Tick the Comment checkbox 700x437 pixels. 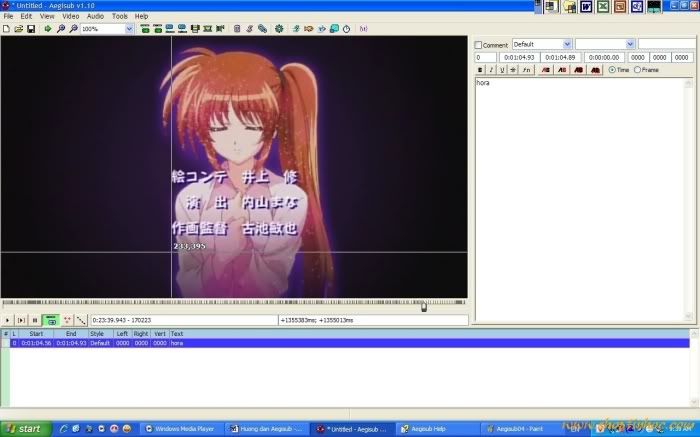478,45
